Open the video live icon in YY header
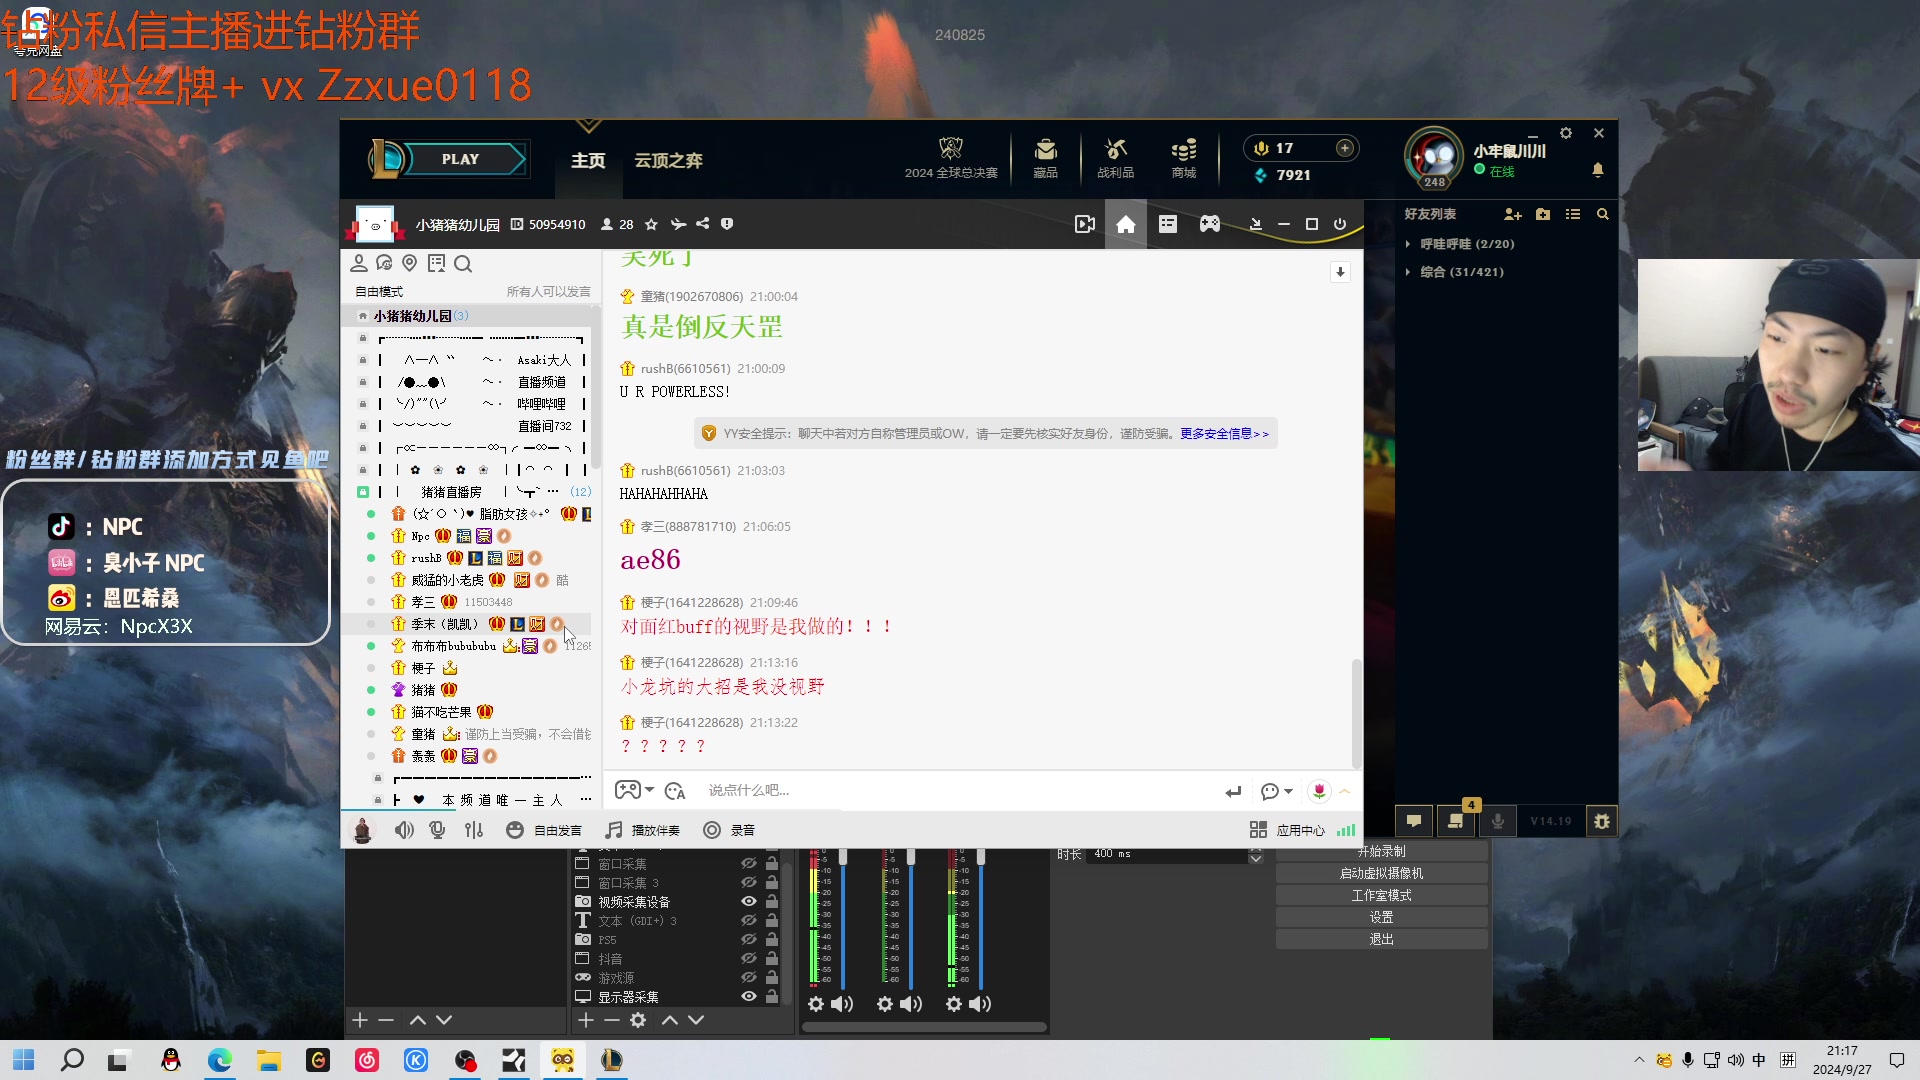 (x=1085, y=224)
